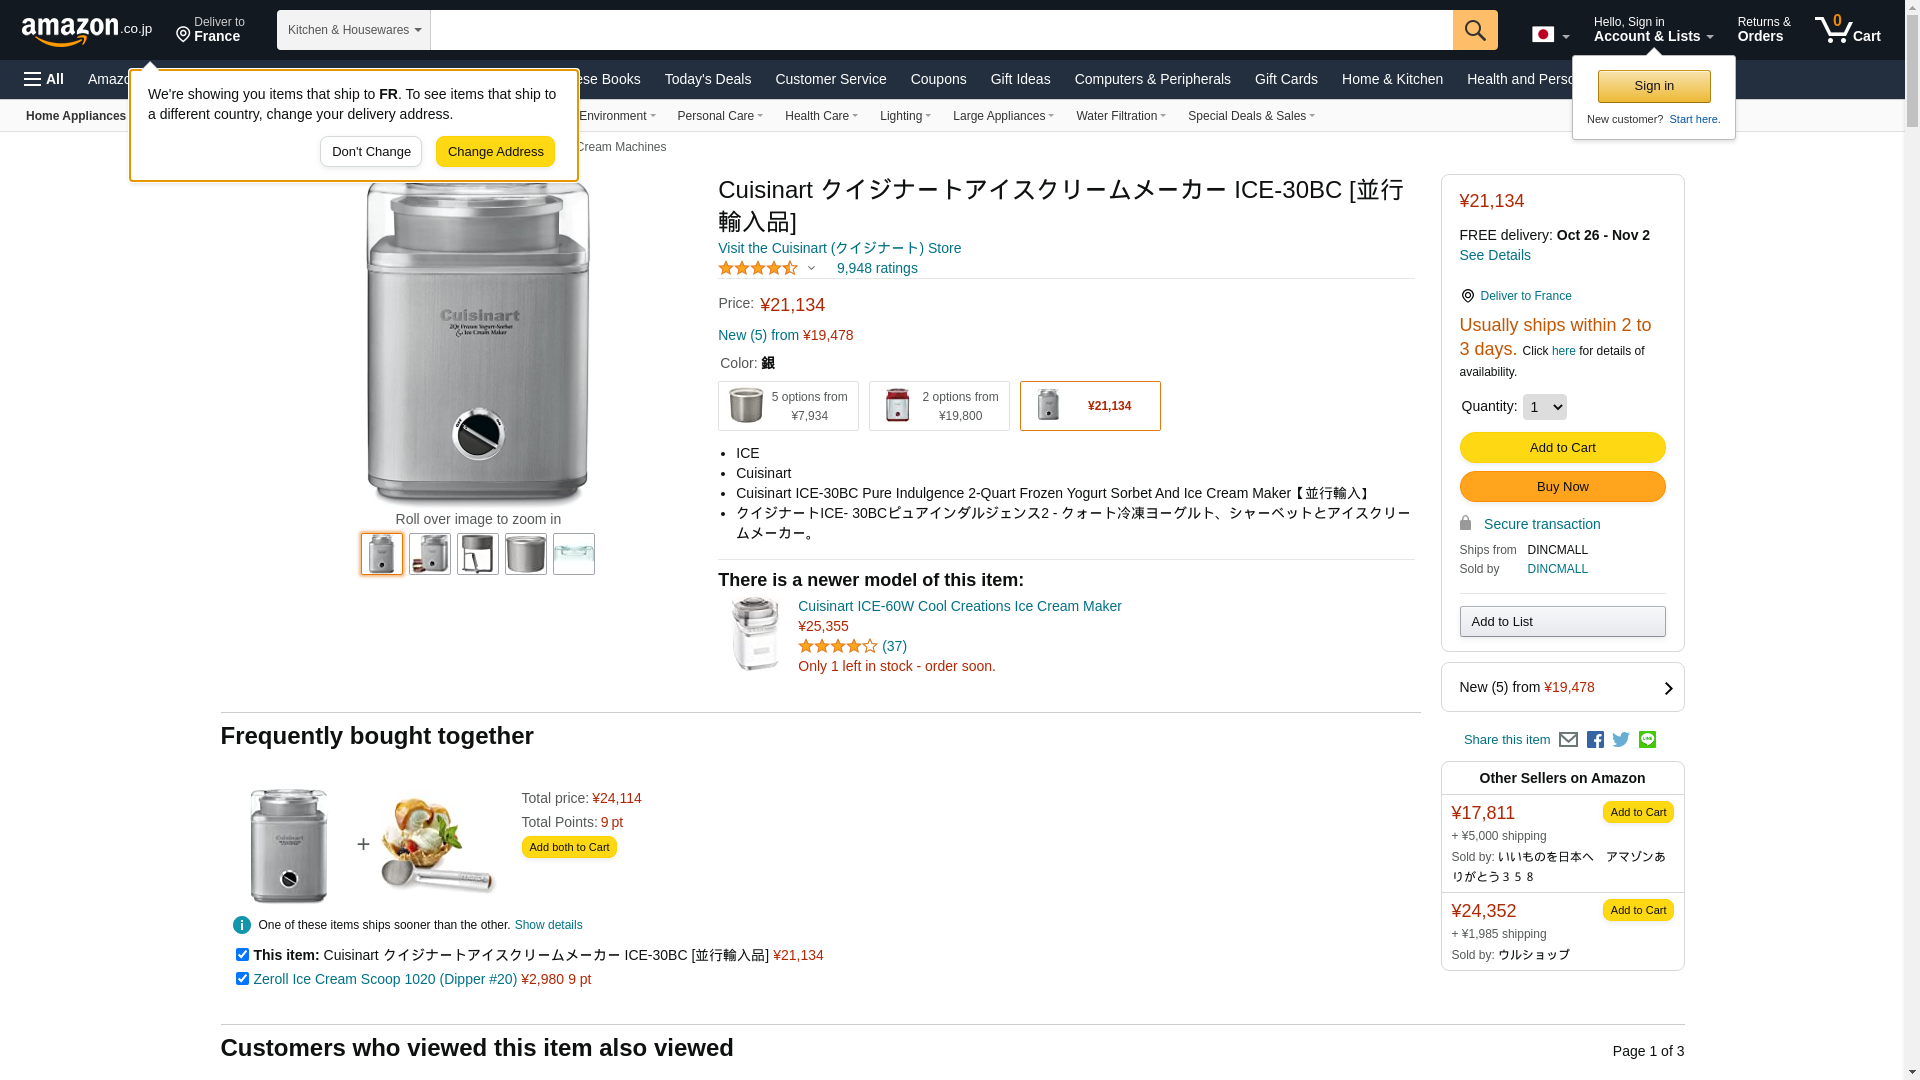Open the language flag selector
1920x1080 pixels.
[1550, 35]
